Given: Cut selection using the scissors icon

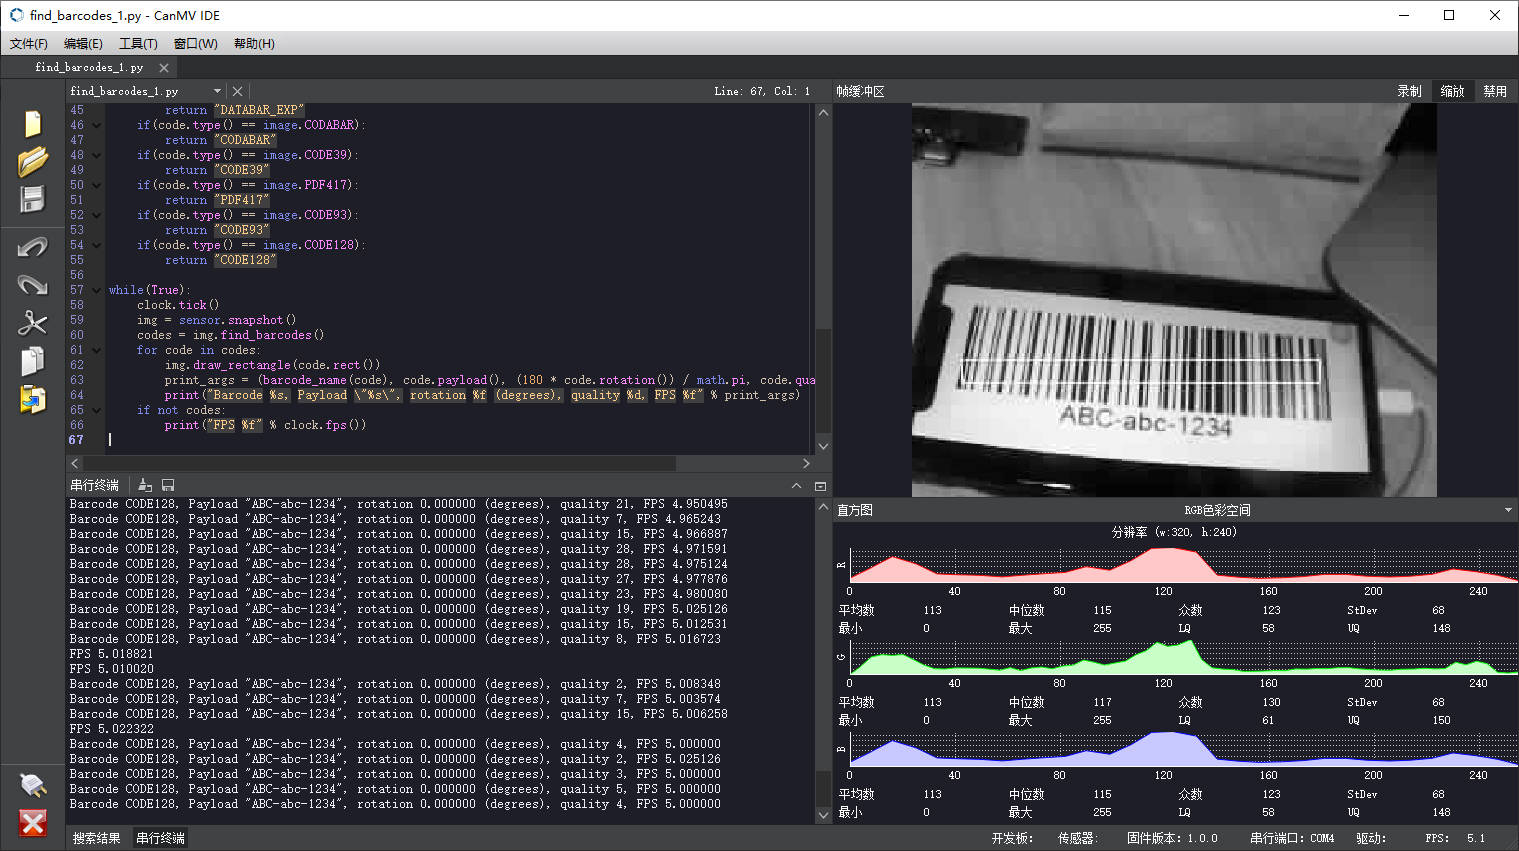Looking at the screenshot, I should pyautogui.click(x=33, y=322).
